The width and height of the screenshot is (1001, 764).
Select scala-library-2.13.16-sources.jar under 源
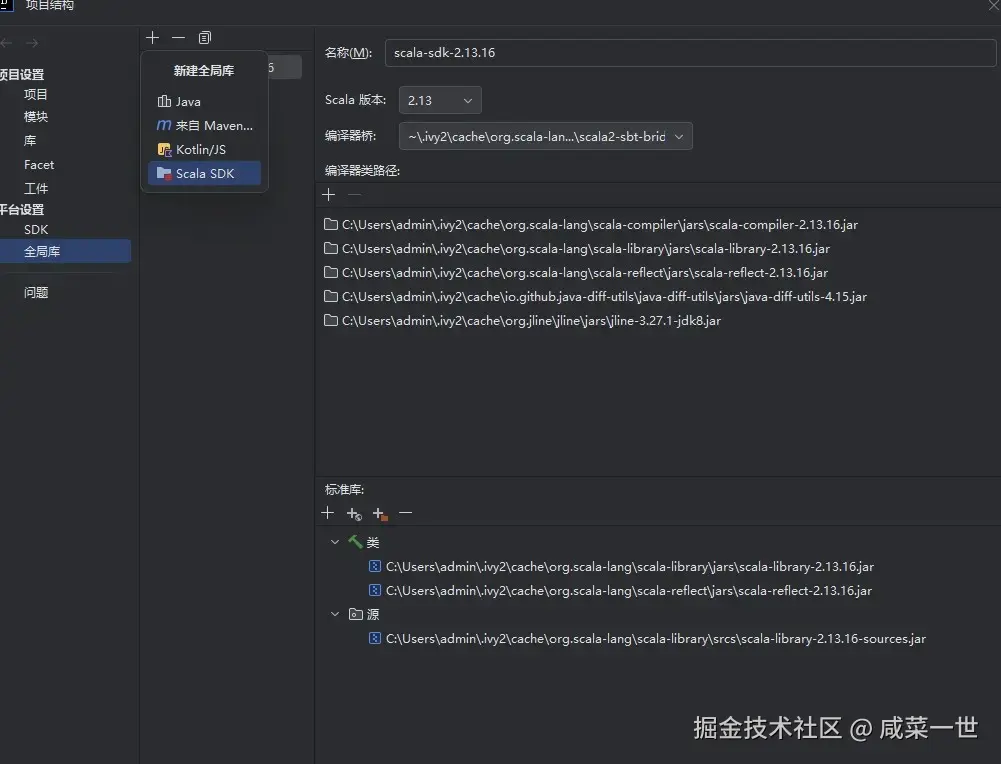tap(656, 638)
